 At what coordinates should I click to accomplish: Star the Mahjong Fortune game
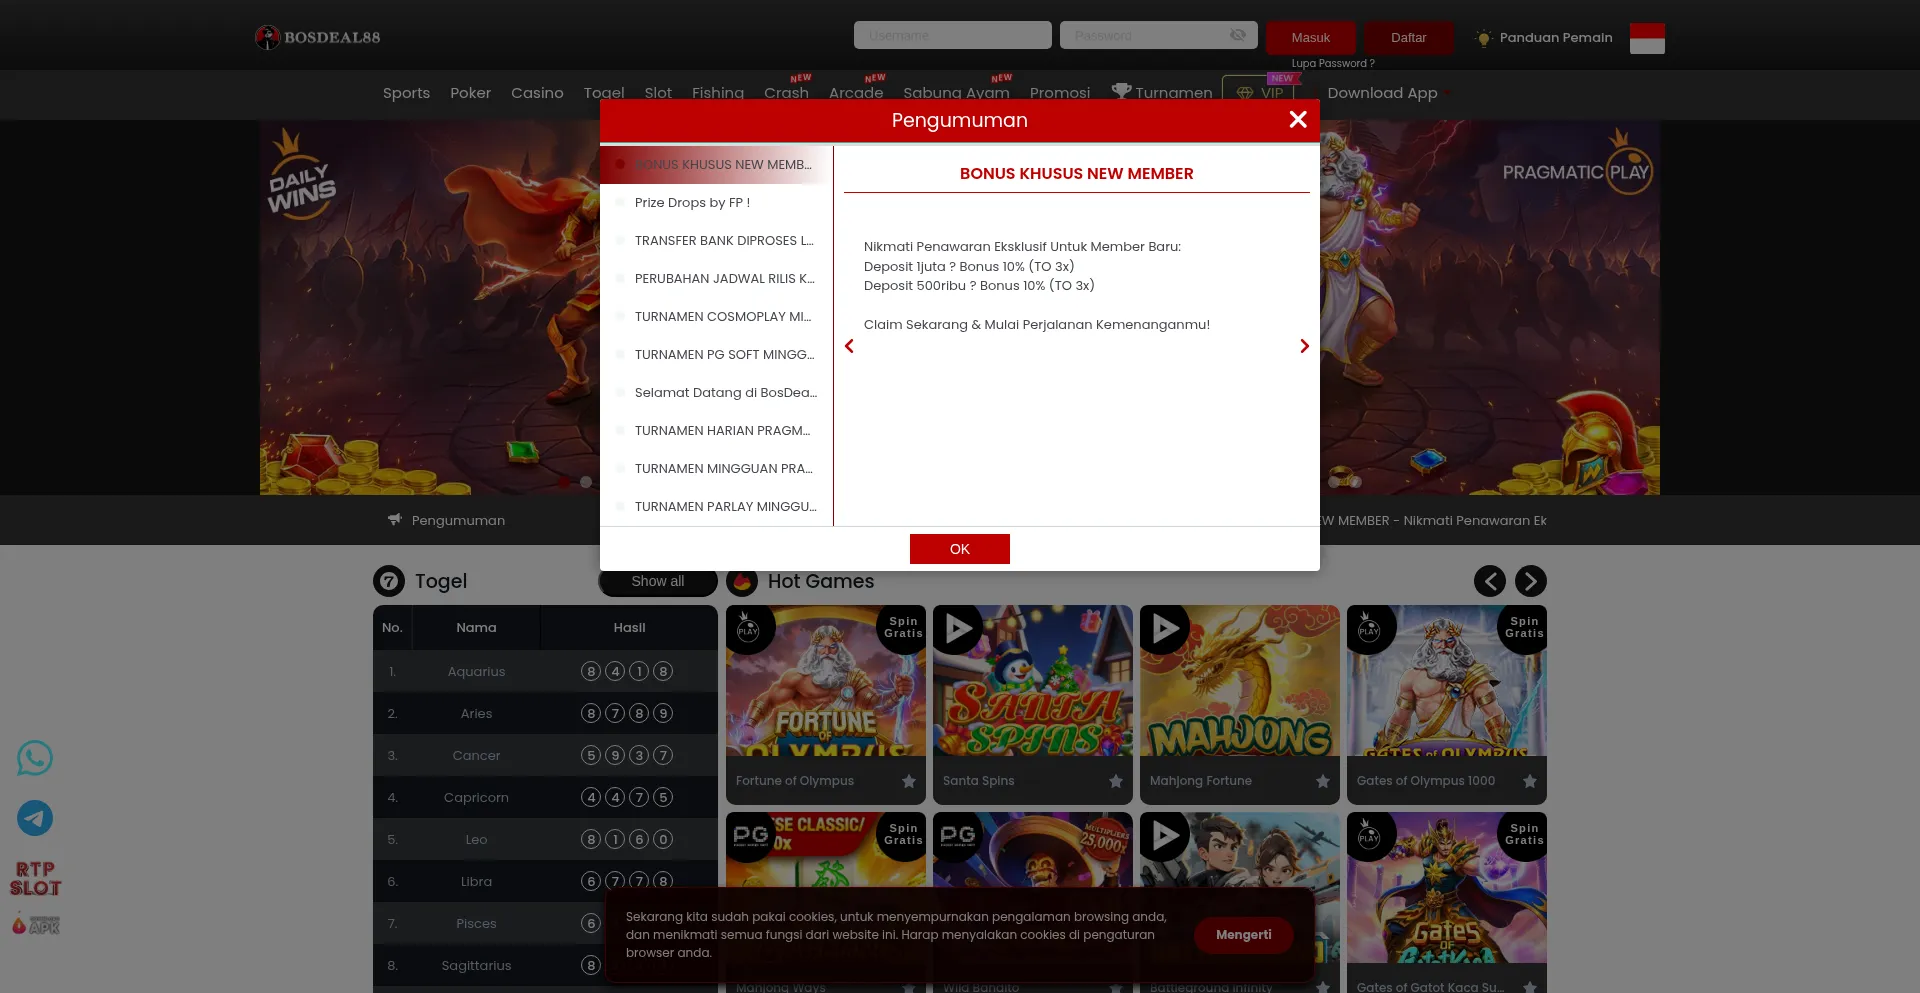[1323, 781]
